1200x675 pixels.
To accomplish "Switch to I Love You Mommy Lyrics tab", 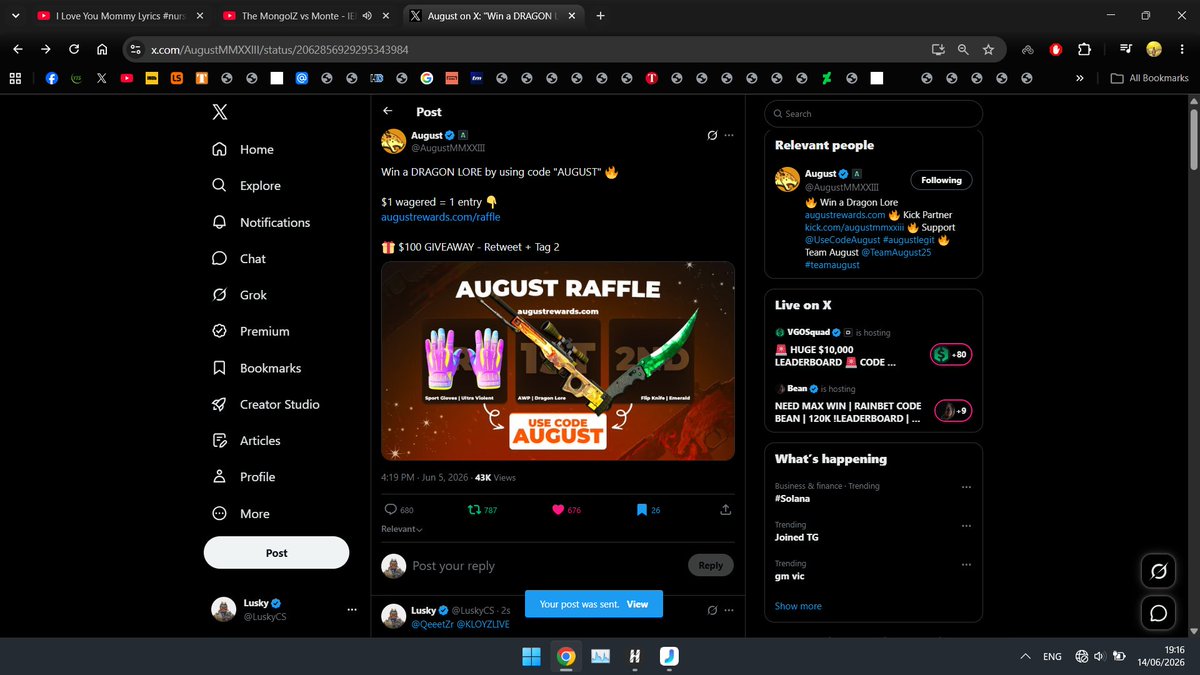I will 118,16.
